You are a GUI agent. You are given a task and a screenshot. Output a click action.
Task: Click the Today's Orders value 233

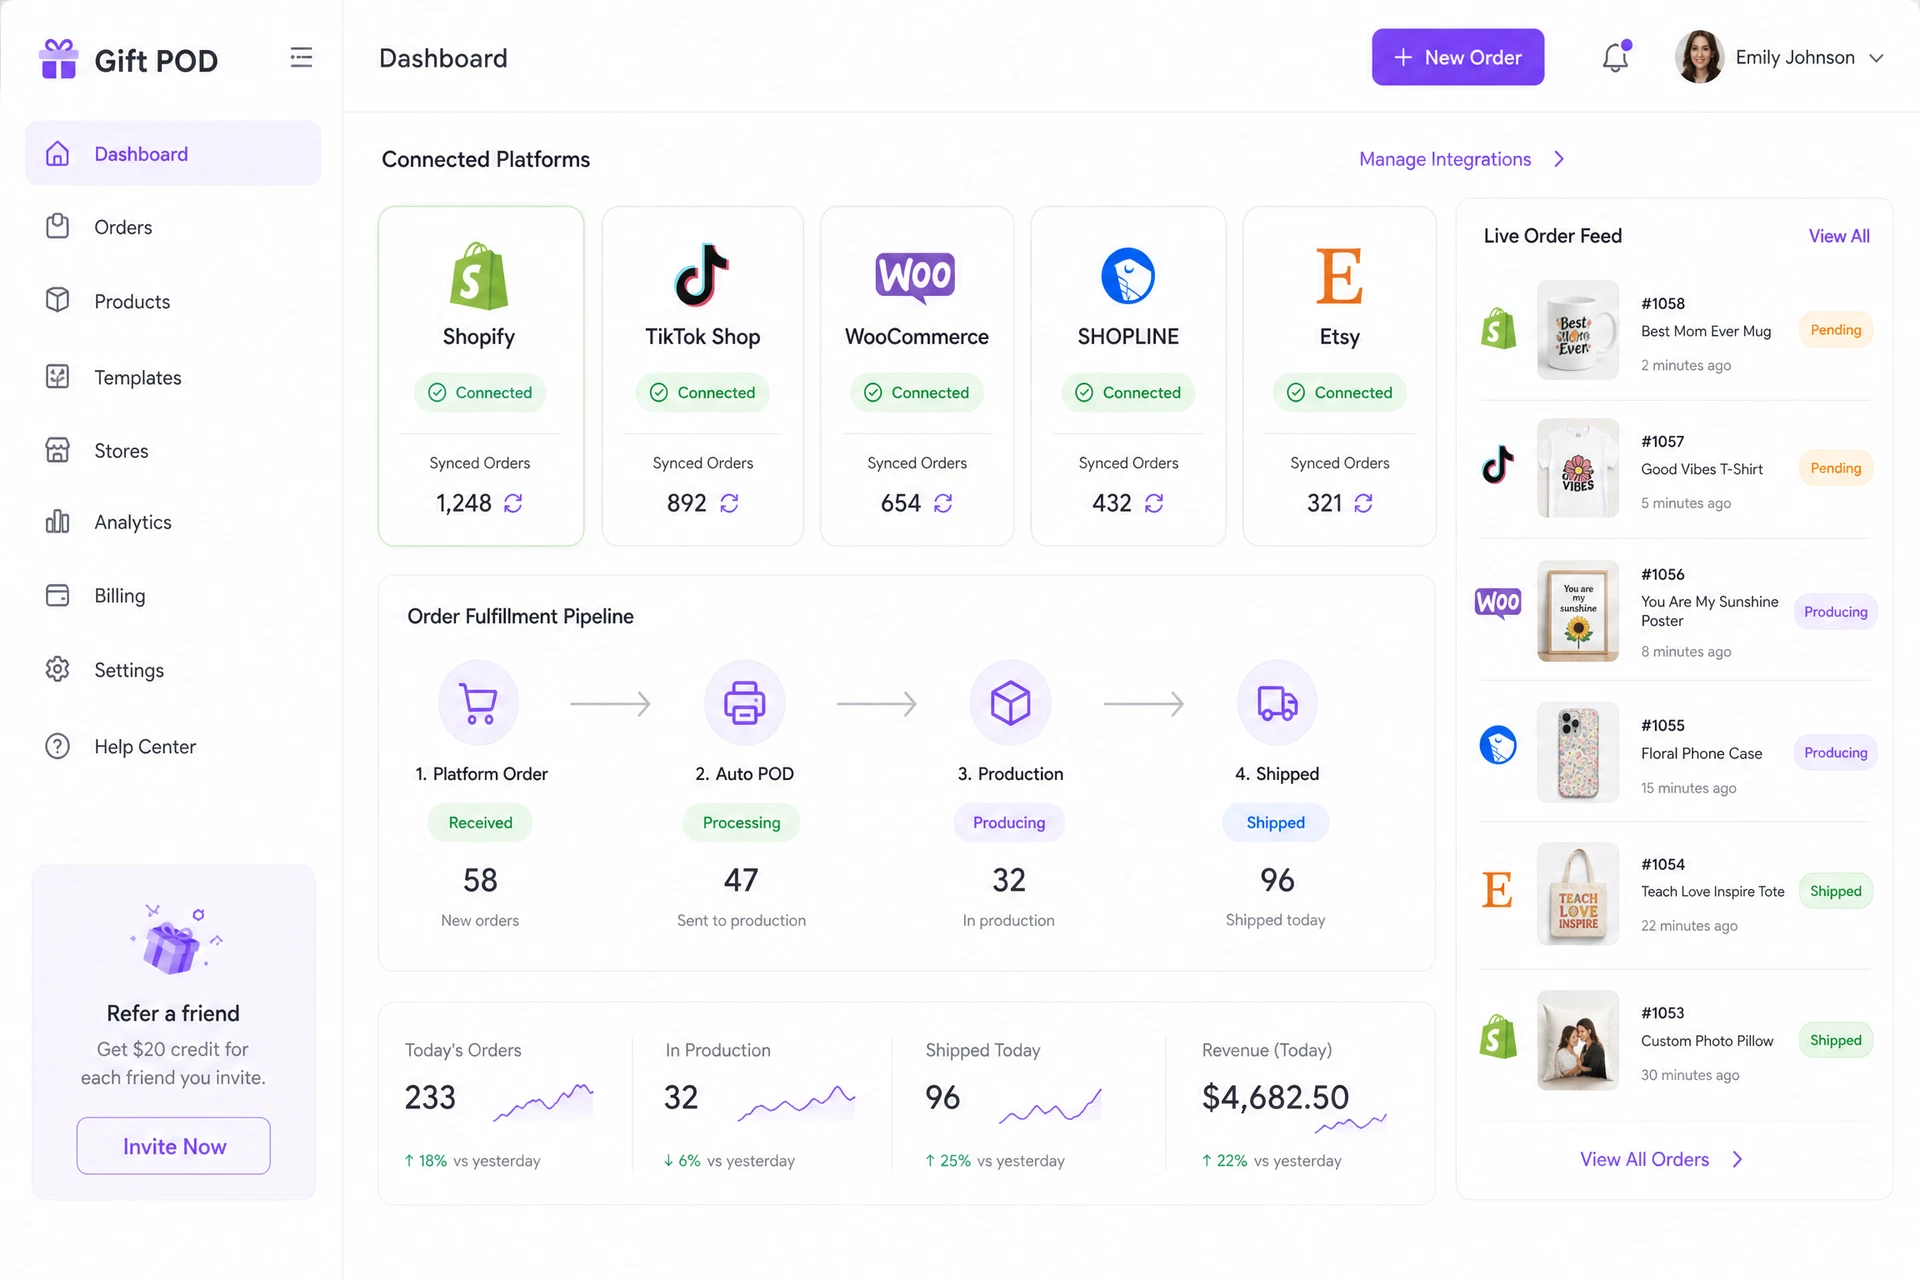tap(430, 1097)
